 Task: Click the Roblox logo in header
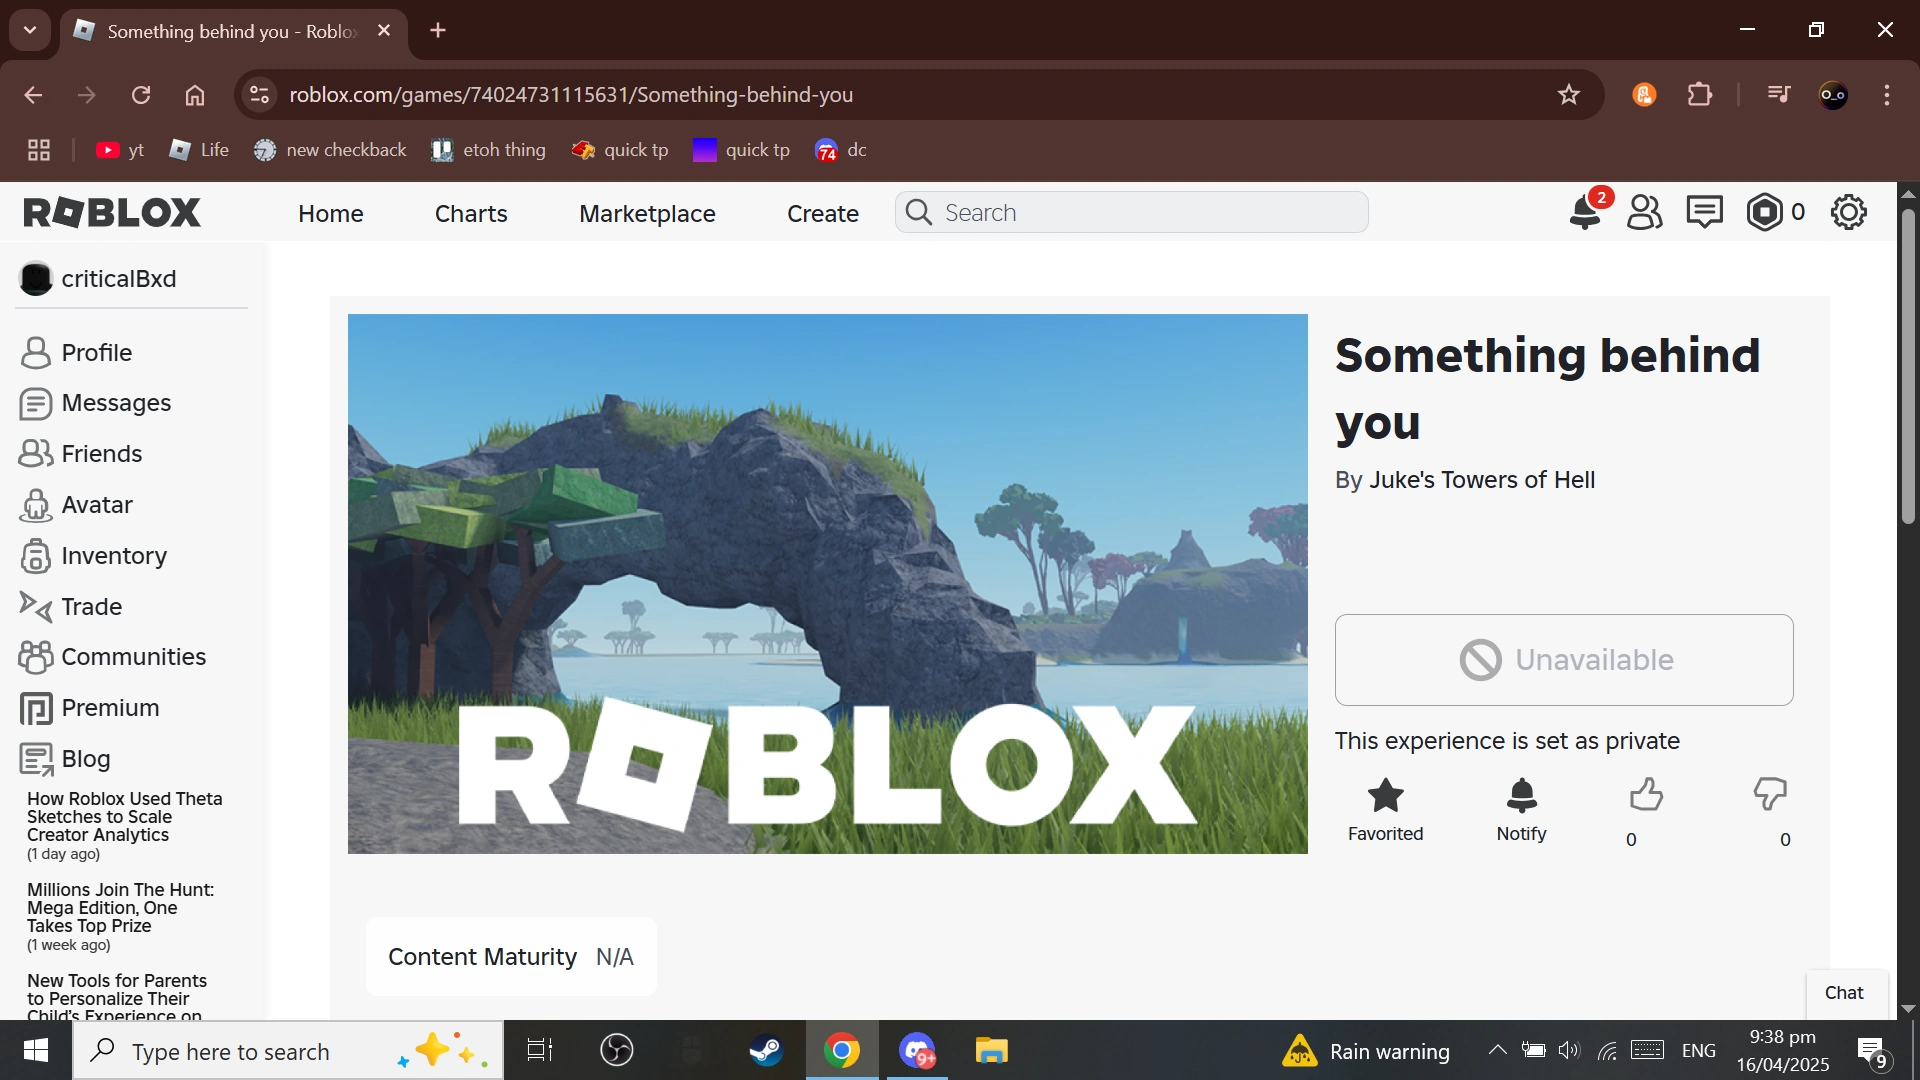[x=112, y=212]
